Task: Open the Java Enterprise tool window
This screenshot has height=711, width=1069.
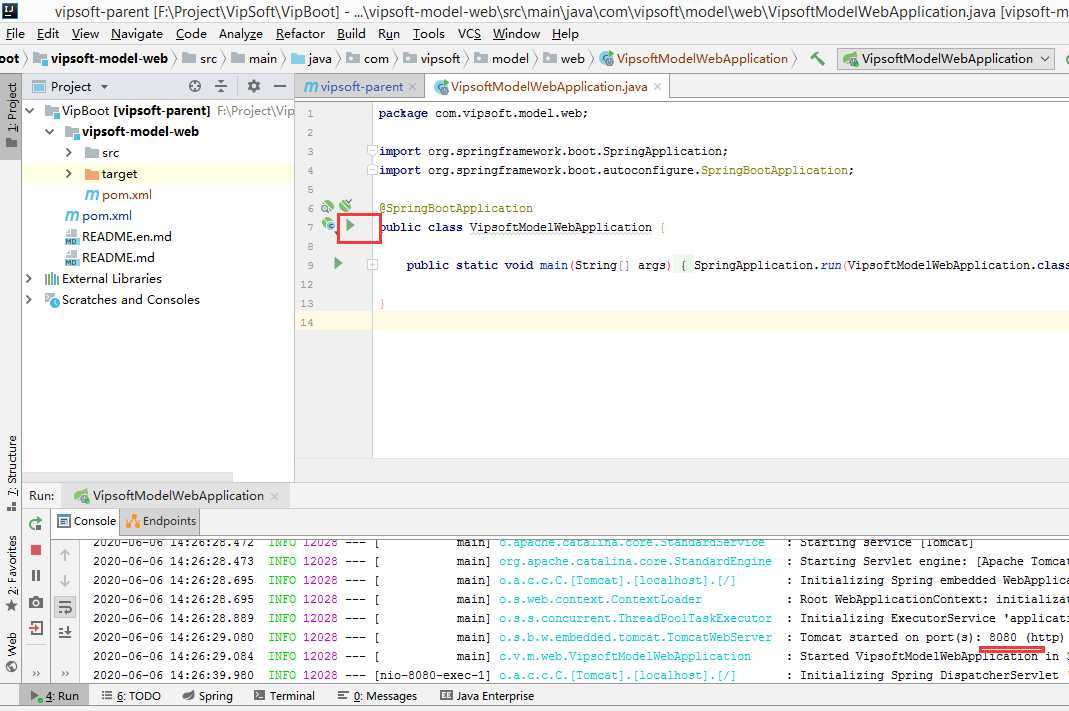Action: 487,696
